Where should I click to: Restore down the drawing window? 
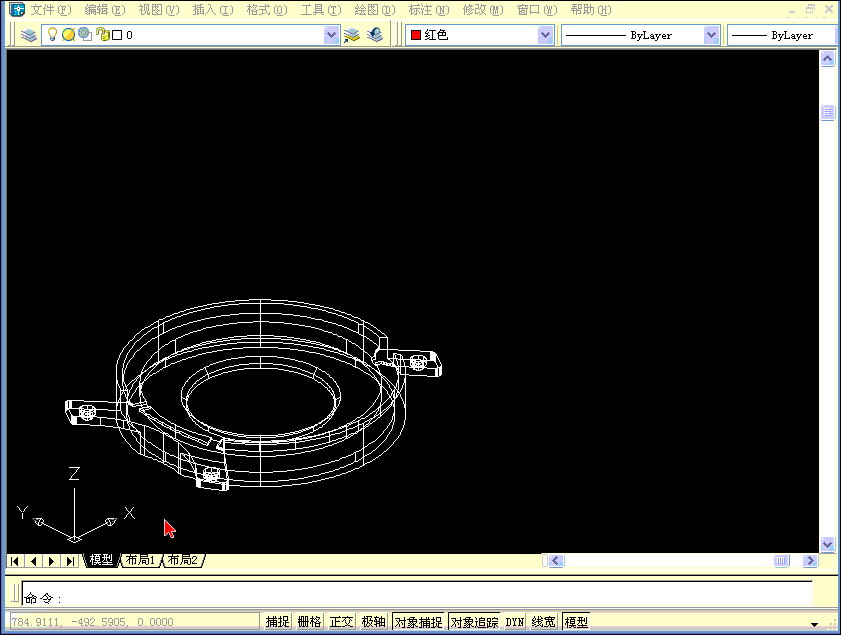810,9
